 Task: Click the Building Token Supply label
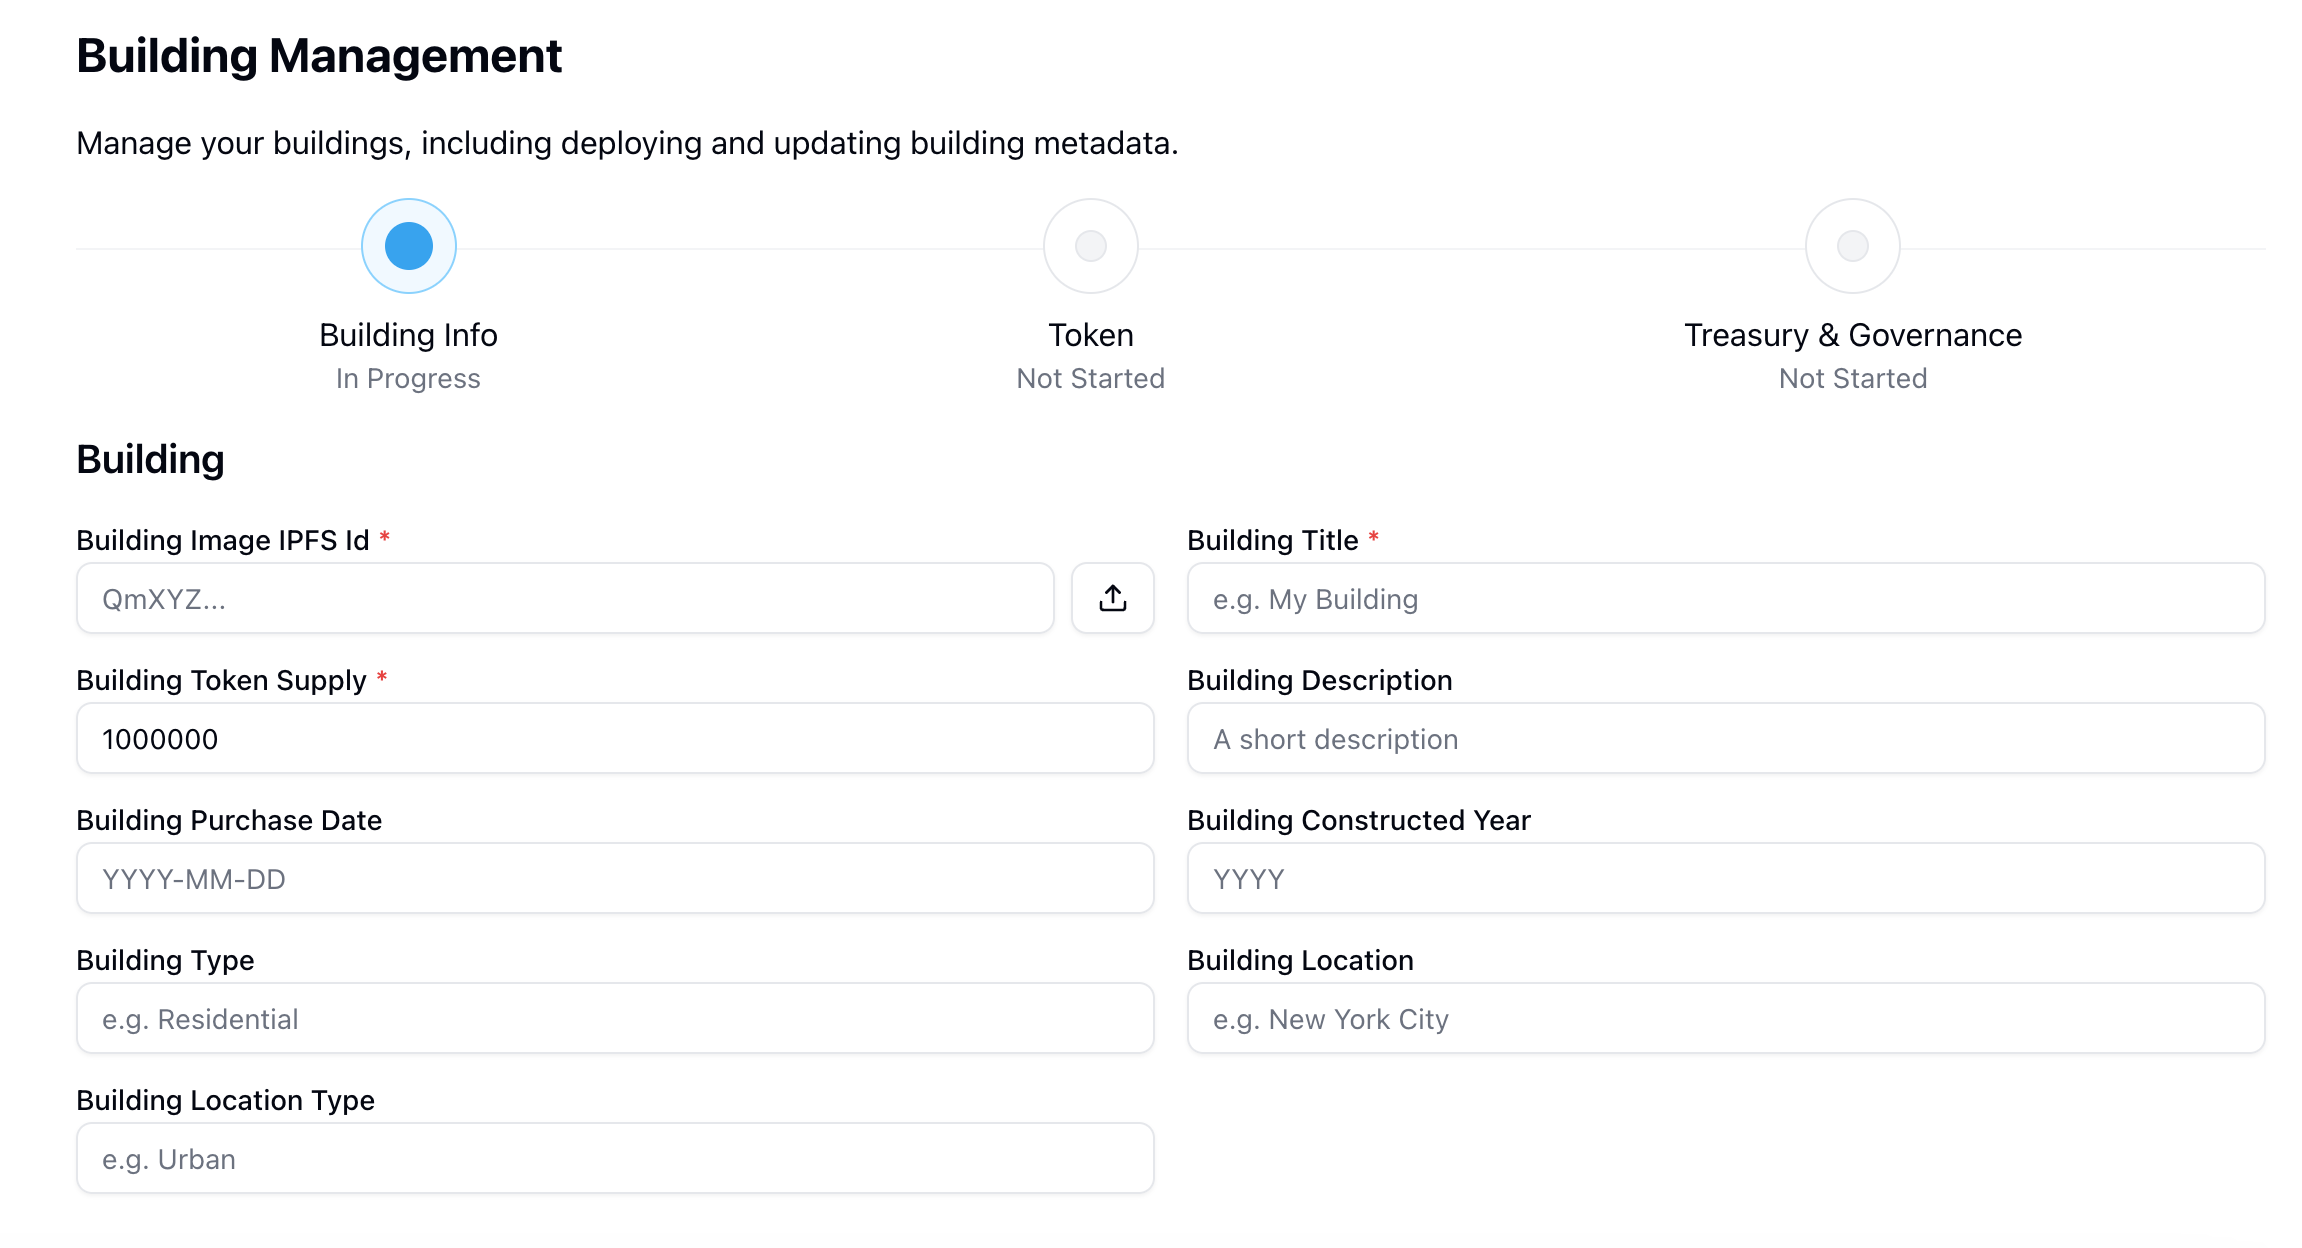pyautogui.click(x=221, y=680)
